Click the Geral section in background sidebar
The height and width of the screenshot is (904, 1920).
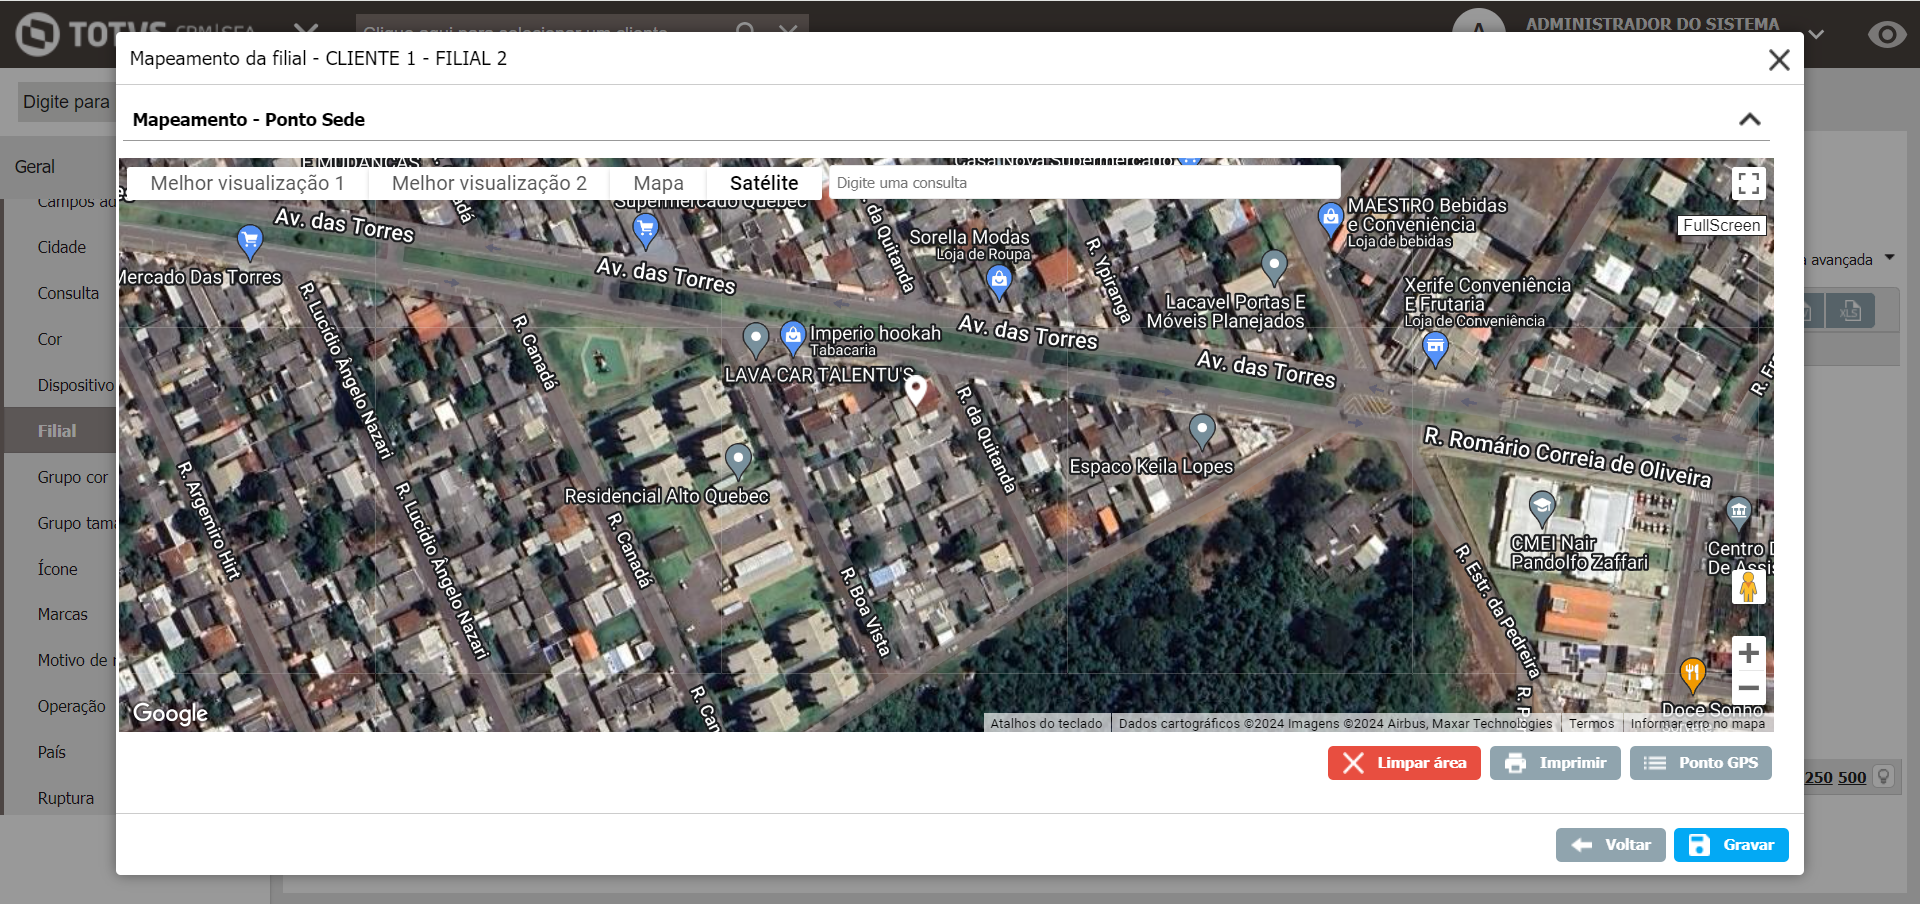(58, 167)
